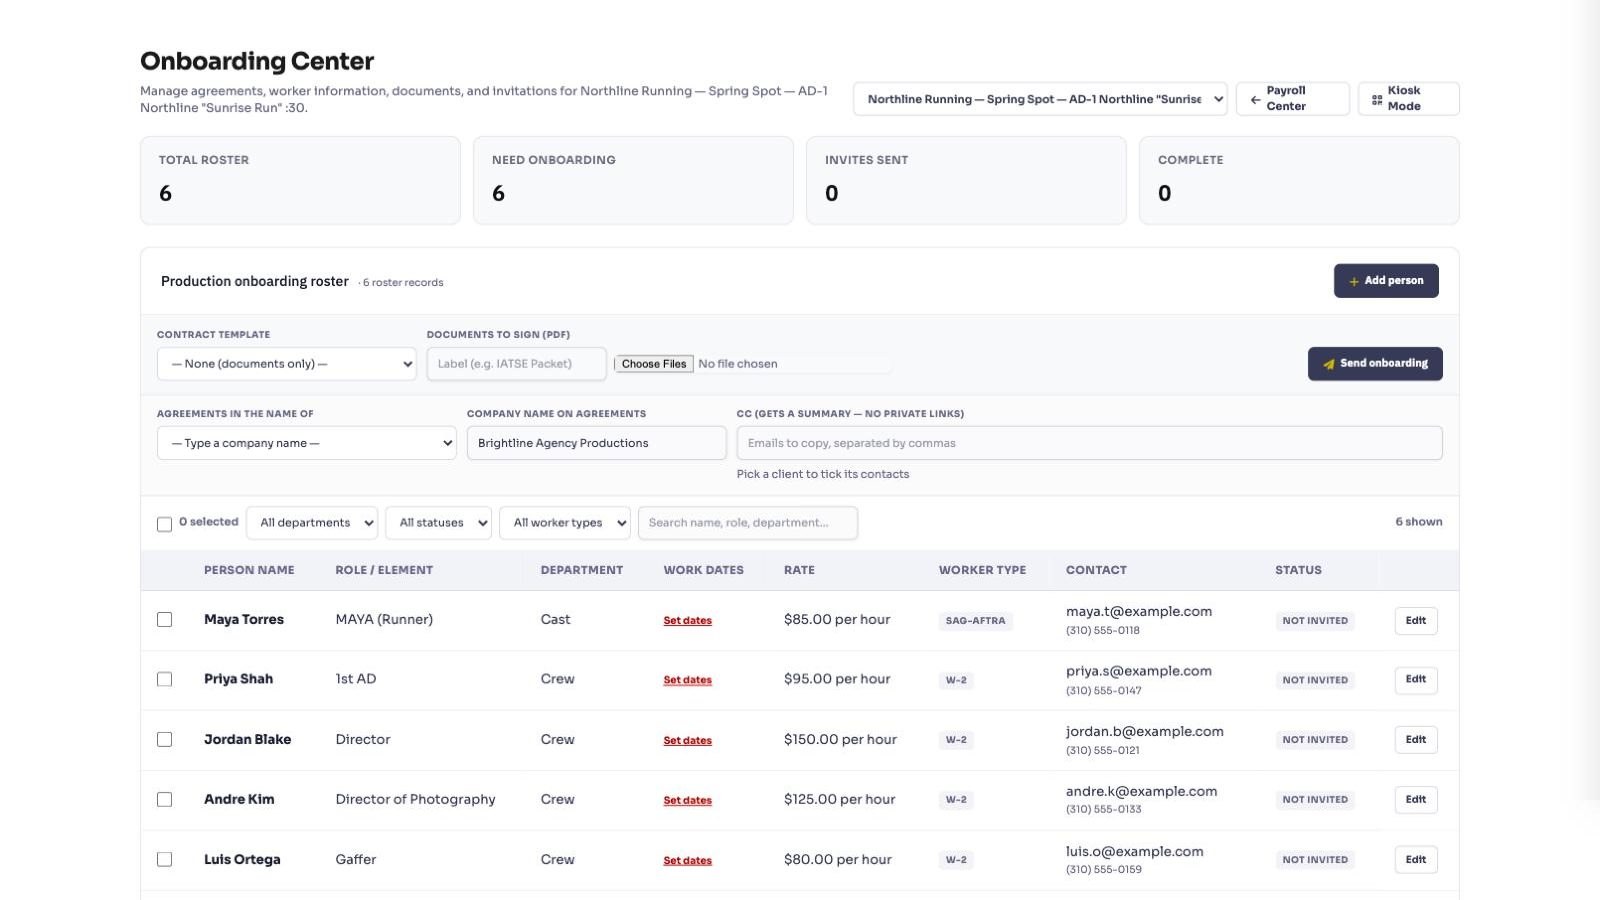Image resolution: width=1600 pixels, height=900 pixels.
Task: Click the SAG-AFTRA worker type badge
Action: [x=976, y=621]
